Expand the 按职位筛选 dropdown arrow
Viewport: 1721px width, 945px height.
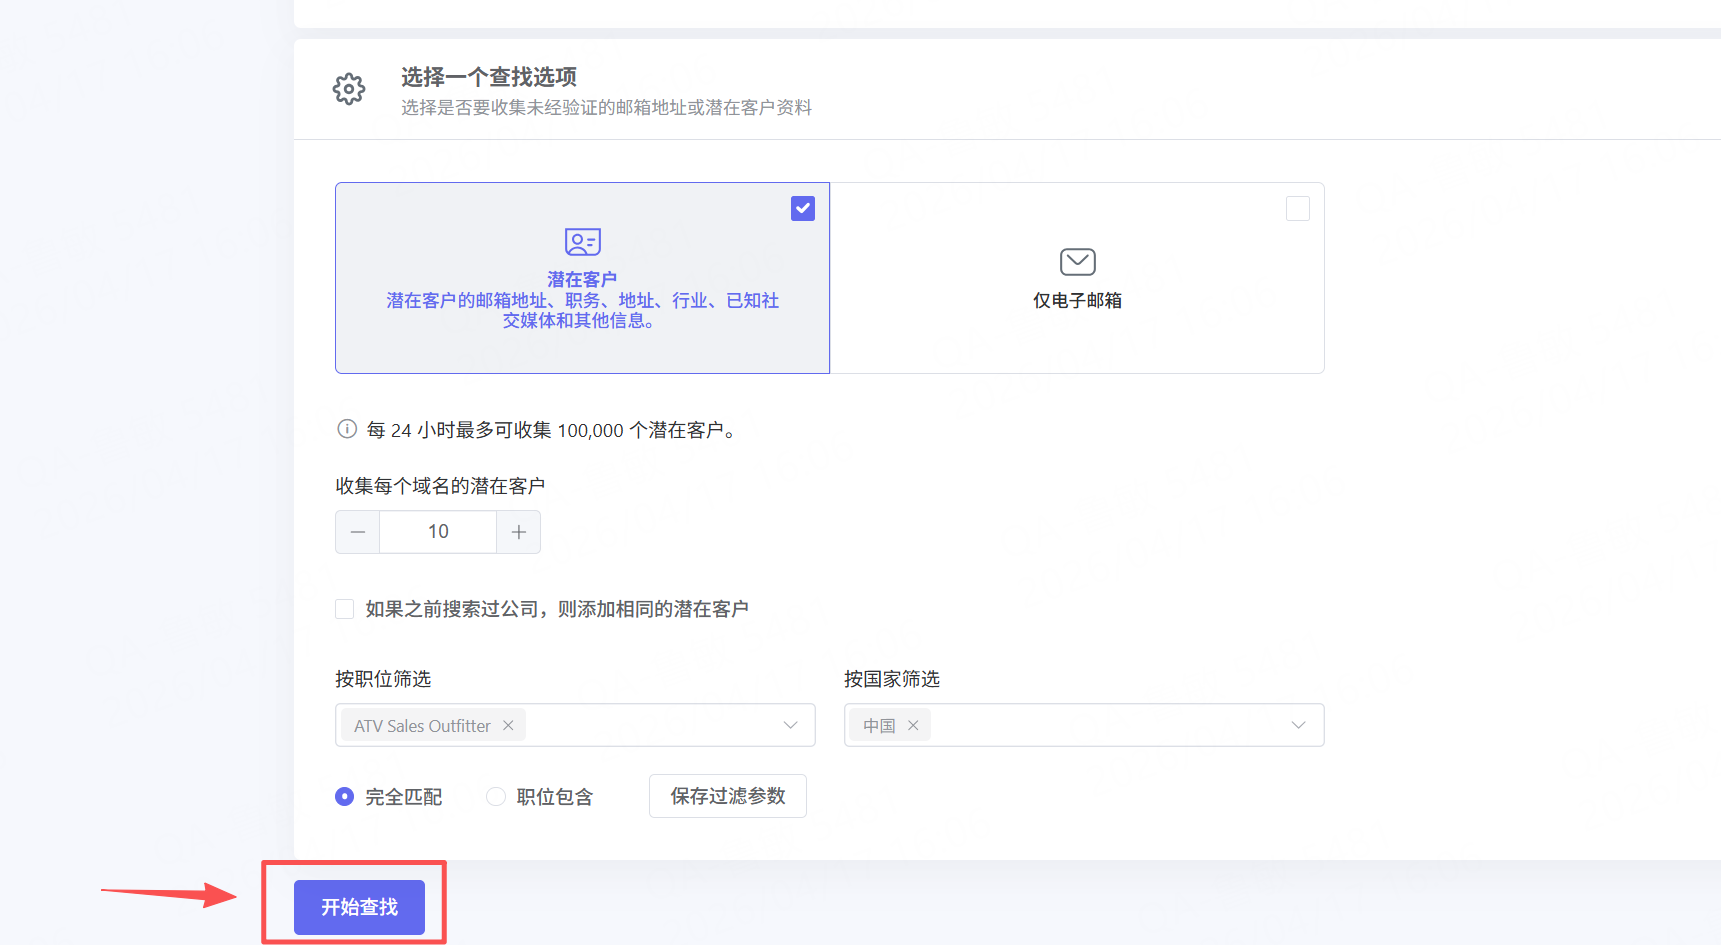[x=790, y=725]
